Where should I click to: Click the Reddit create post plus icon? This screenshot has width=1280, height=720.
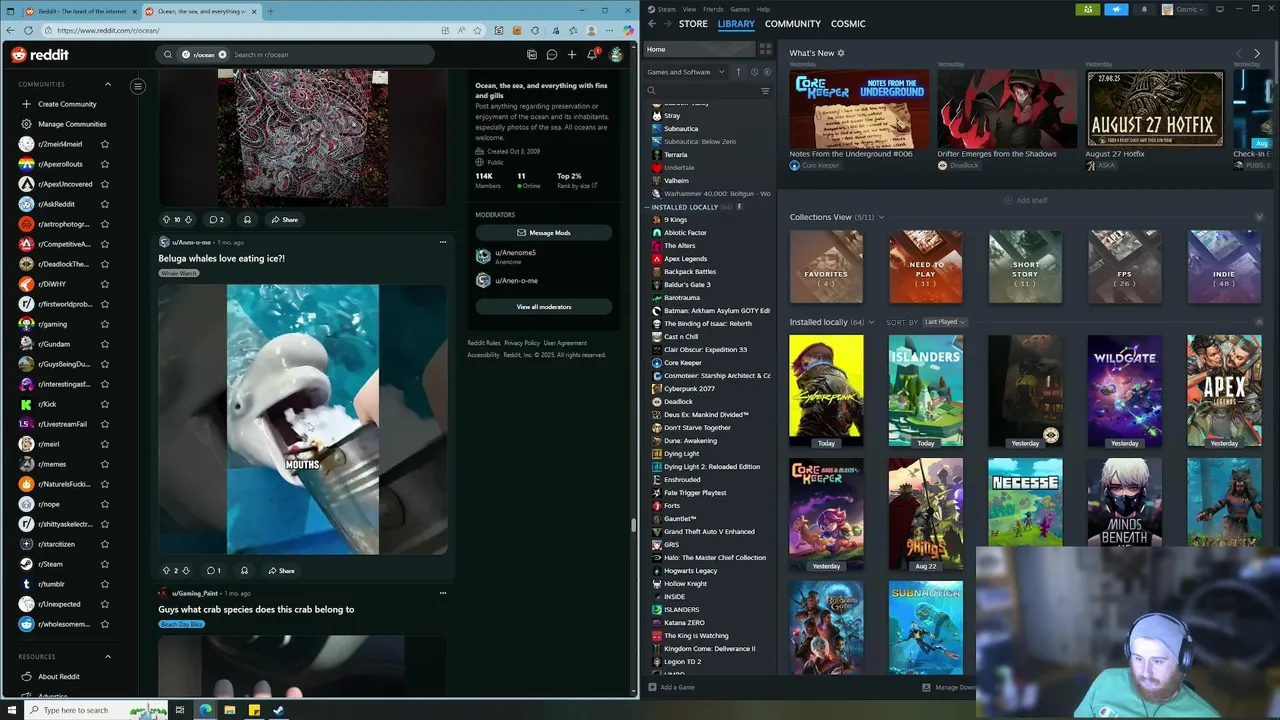(572, 55)
